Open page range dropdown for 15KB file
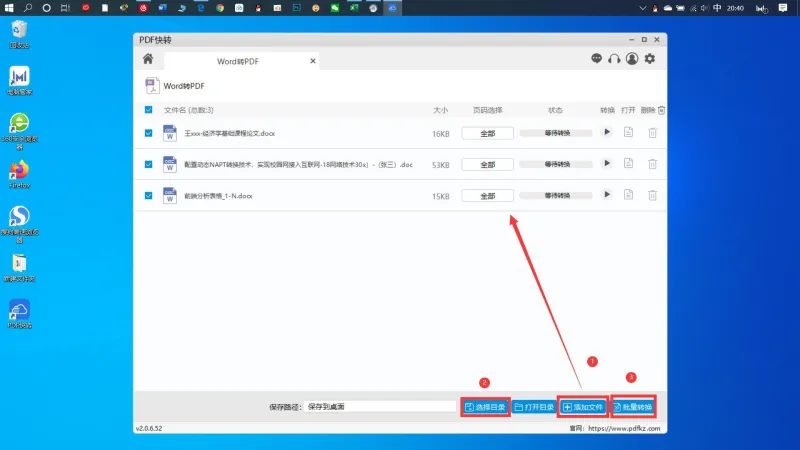Image resolution: width=800 pixels, height=450 pixels. point(487,195)
